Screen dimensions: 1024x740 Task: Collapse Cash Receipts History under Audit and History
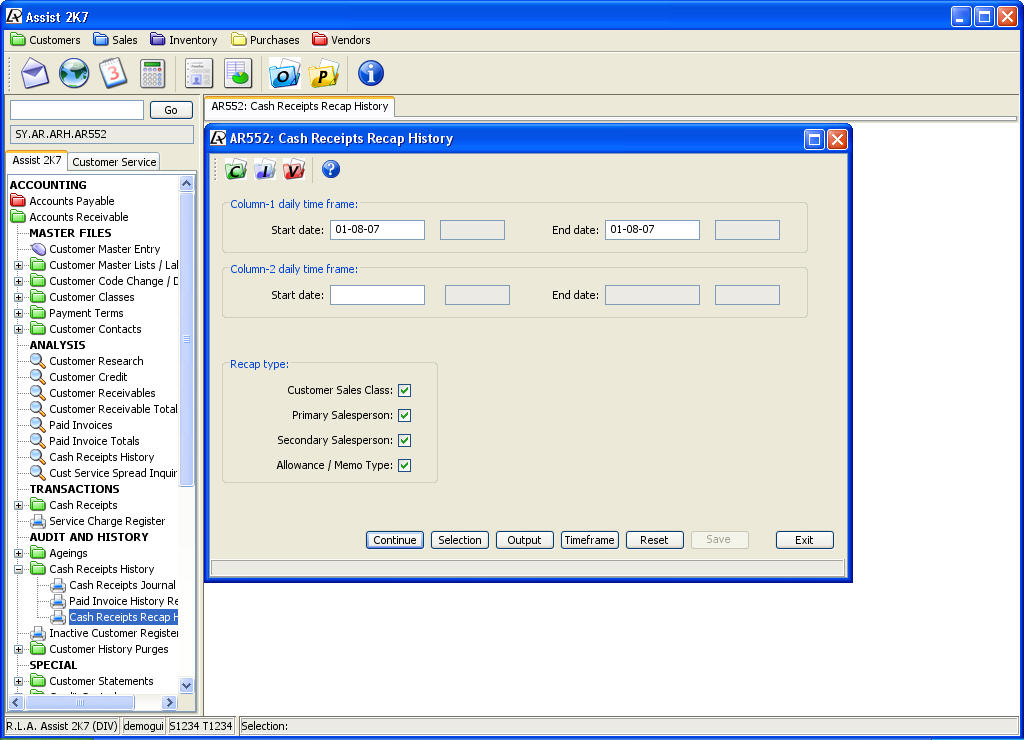tap(18, 570)
